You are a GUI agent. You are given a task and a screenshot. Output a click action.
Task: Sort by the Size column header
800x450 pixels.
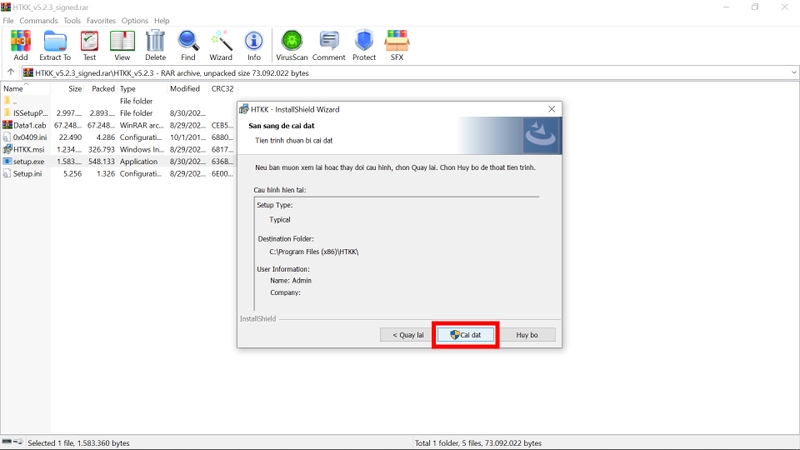point(67,88)
